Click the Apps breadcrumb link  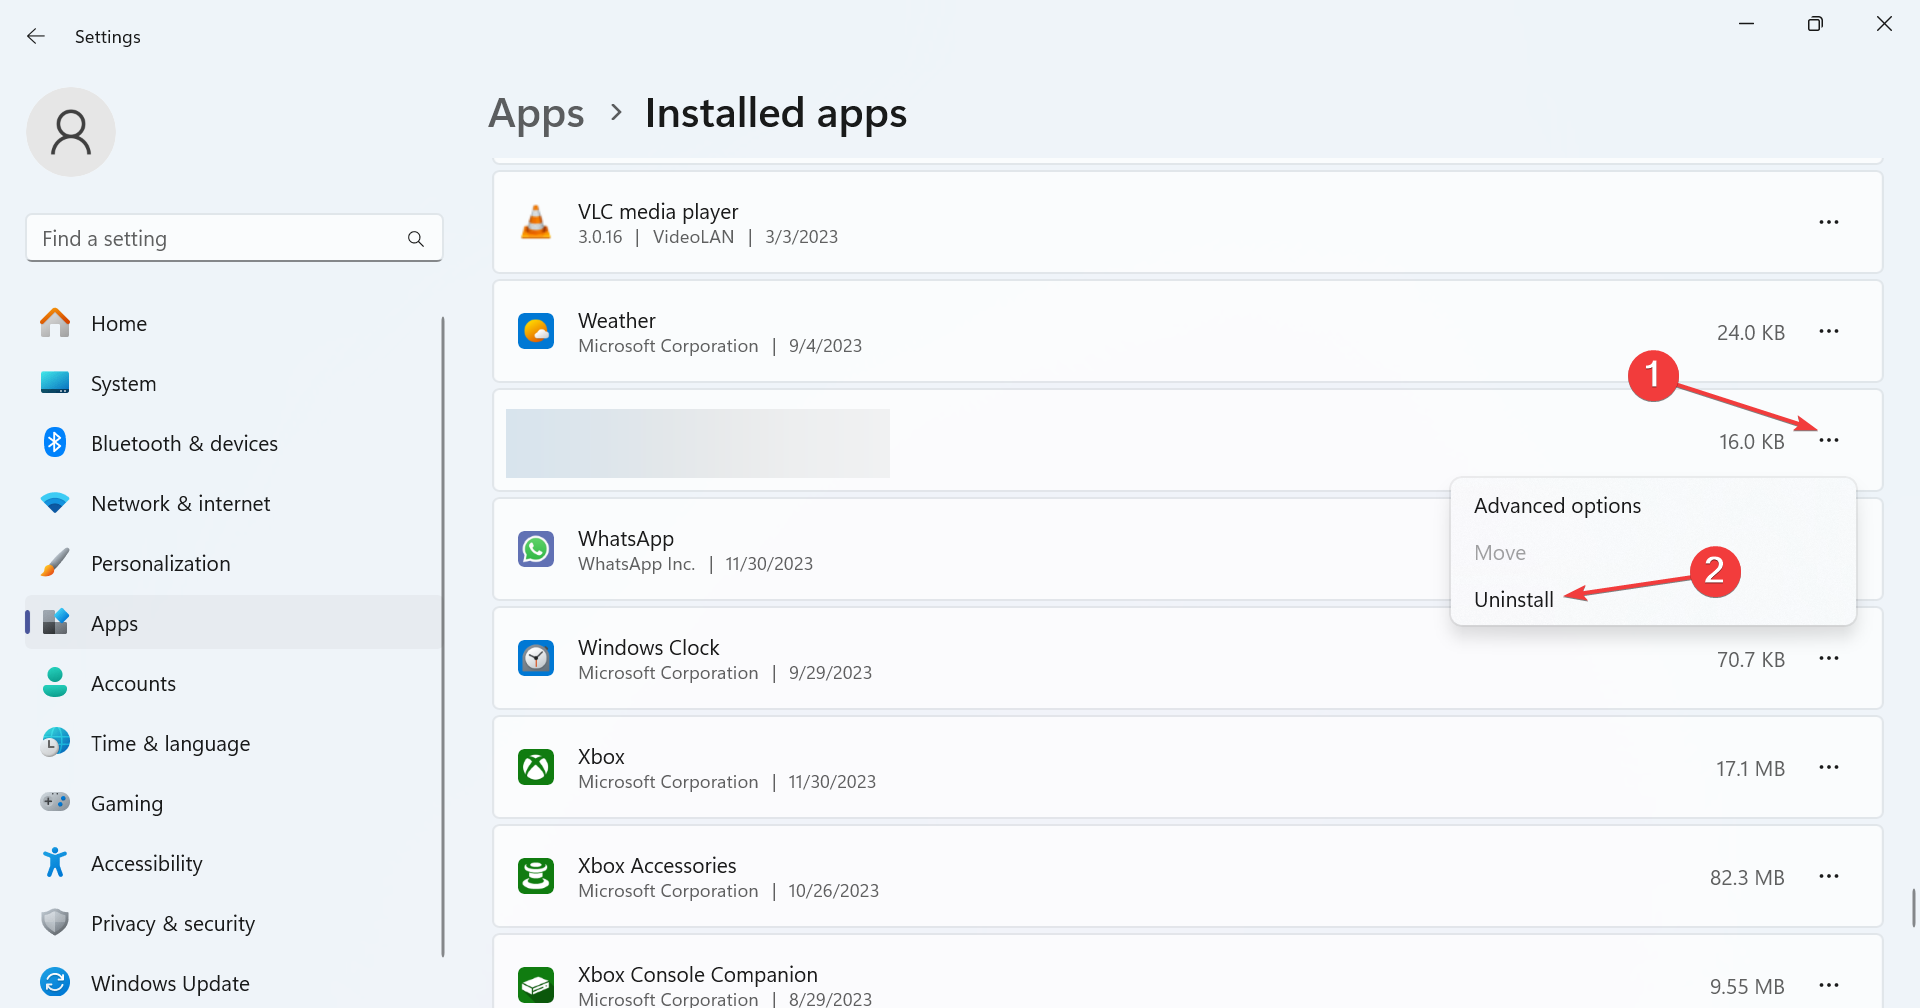click(536, 114)
